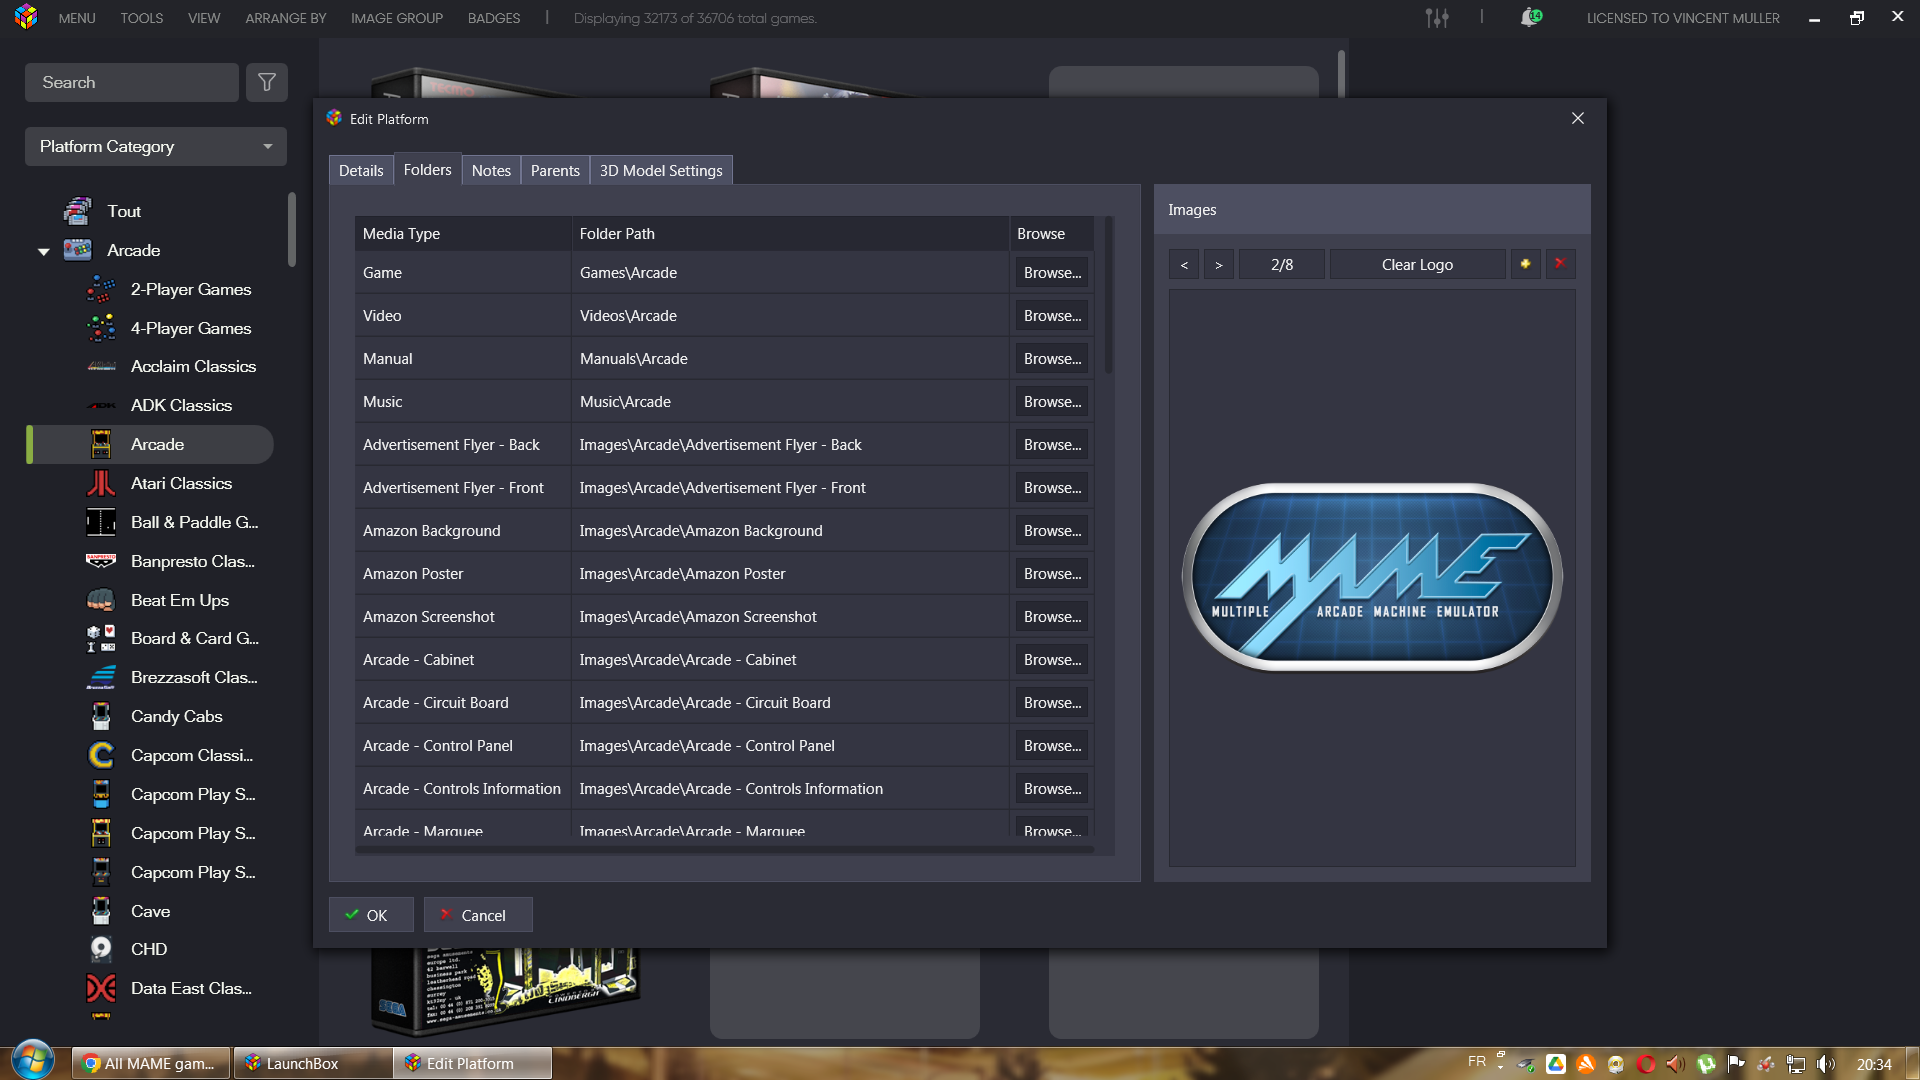
Task: Click the Games\Arcade folder path cell
Action: click(x=790, y=272)
